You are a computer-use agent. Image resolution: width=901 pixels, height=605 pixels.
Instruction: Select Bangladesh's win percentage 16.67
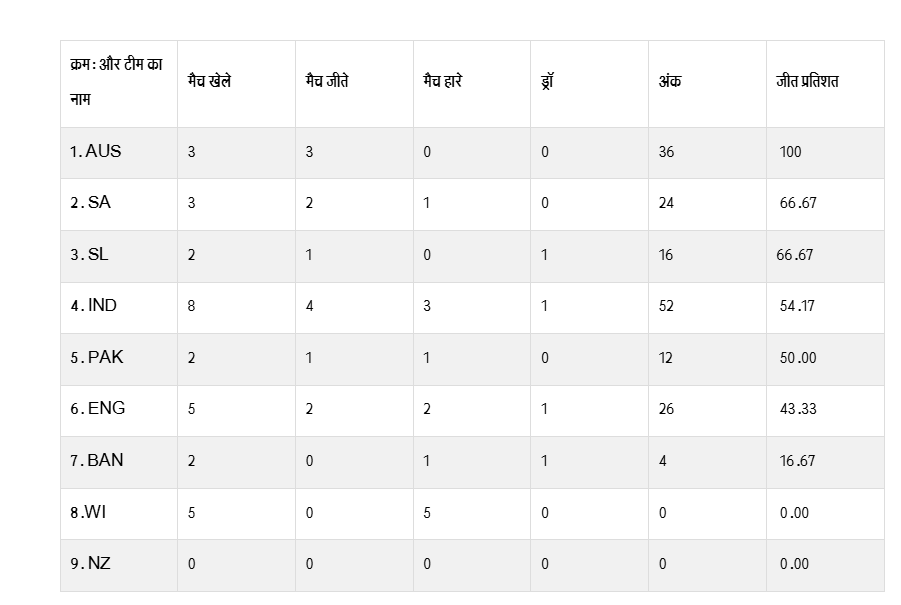pos(797,461)
